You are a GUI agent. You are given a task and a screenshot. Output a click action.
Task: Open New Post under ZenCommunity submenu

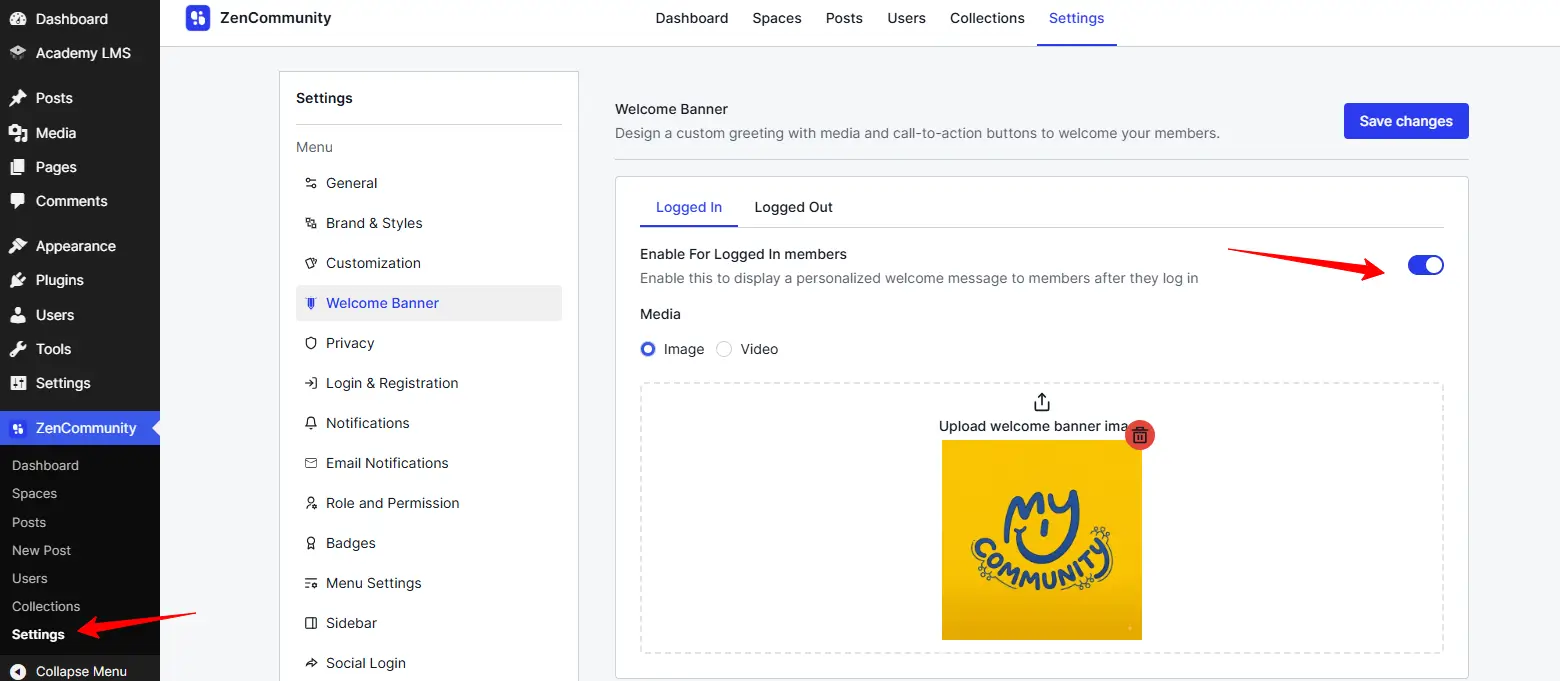pyautogui.click(x=41, y=550)
